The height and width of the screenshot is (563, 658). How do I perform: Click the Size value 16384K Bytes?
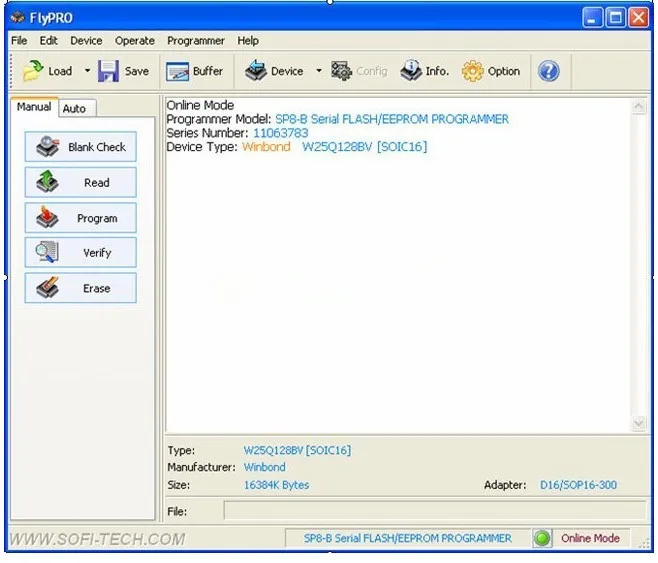click(x=276, y=485)
